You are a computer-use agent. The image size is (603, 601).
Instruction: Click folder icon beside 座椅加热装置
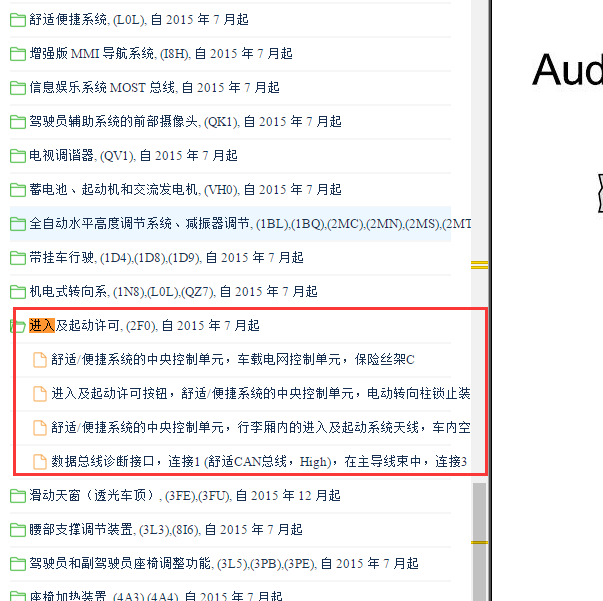[x=18, y=597]
